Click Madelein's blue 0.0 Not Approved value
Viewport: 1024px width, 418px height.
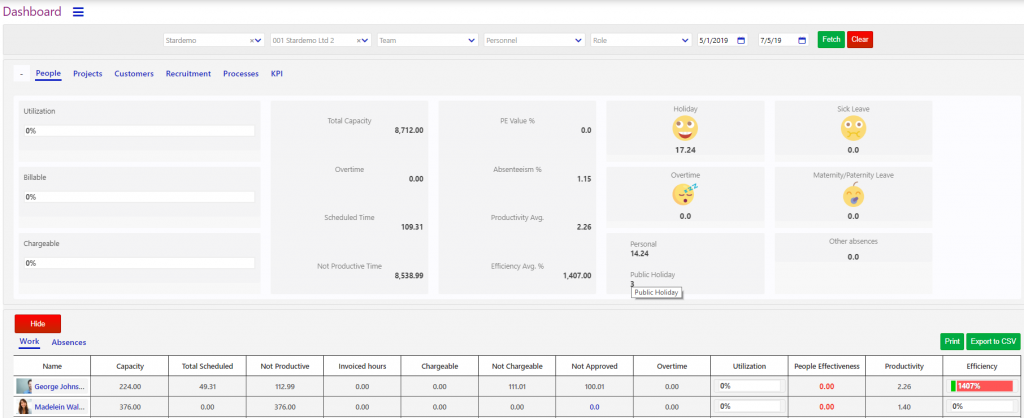(594, 406)
